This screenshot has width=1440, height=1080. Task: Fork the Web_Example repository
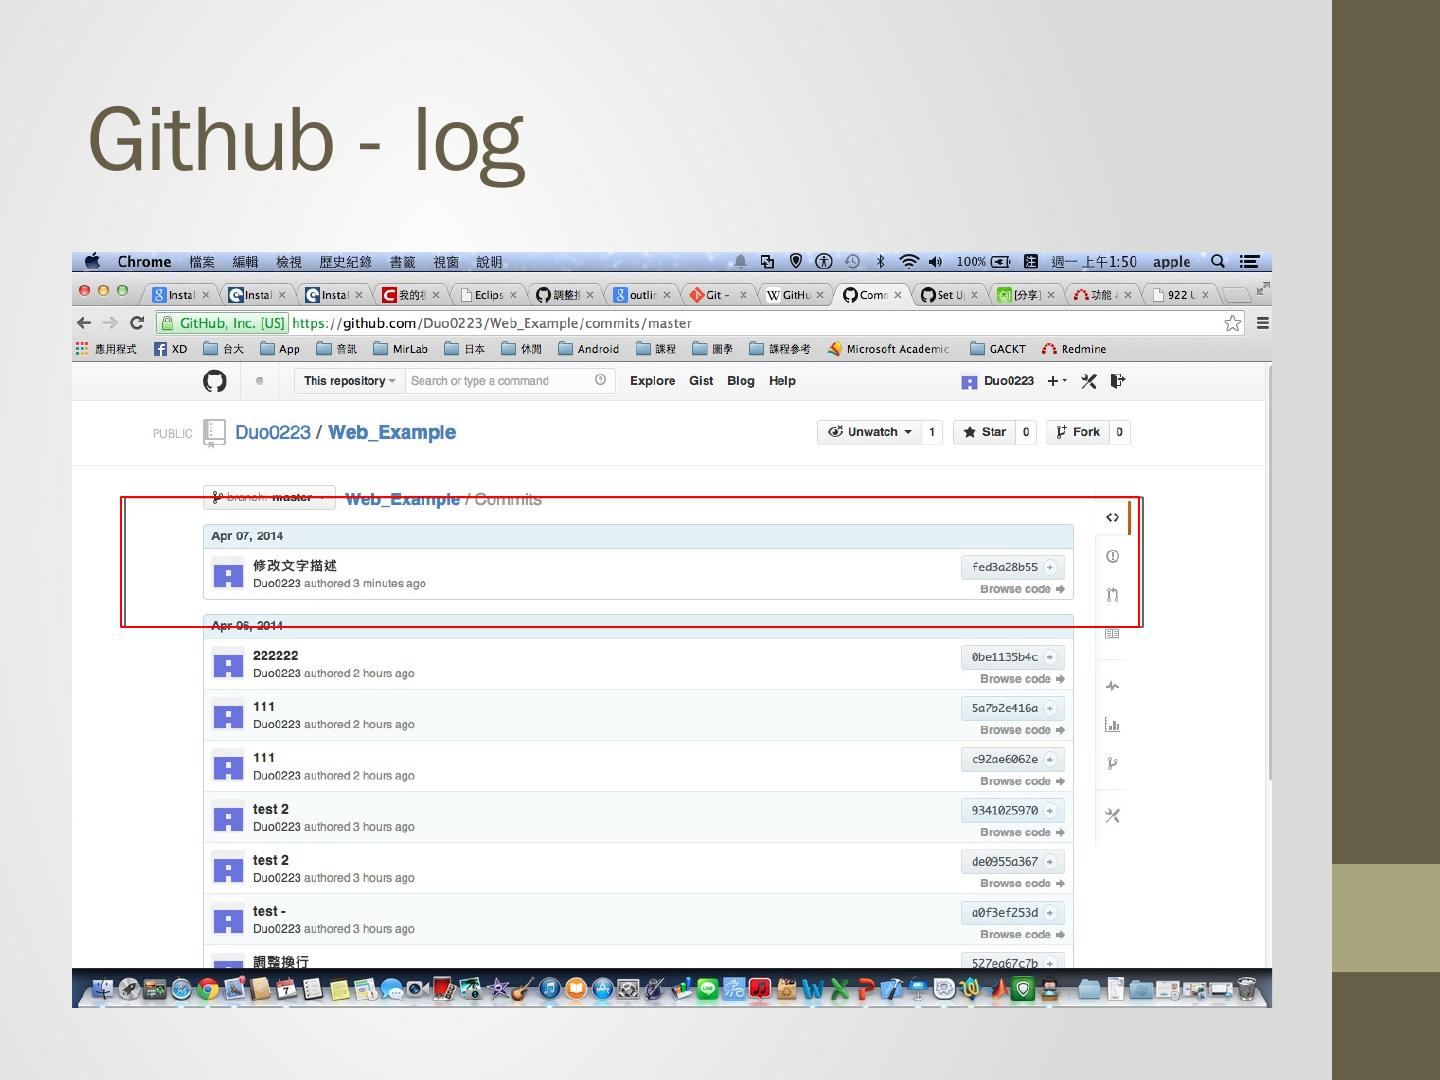[1078, 432]
